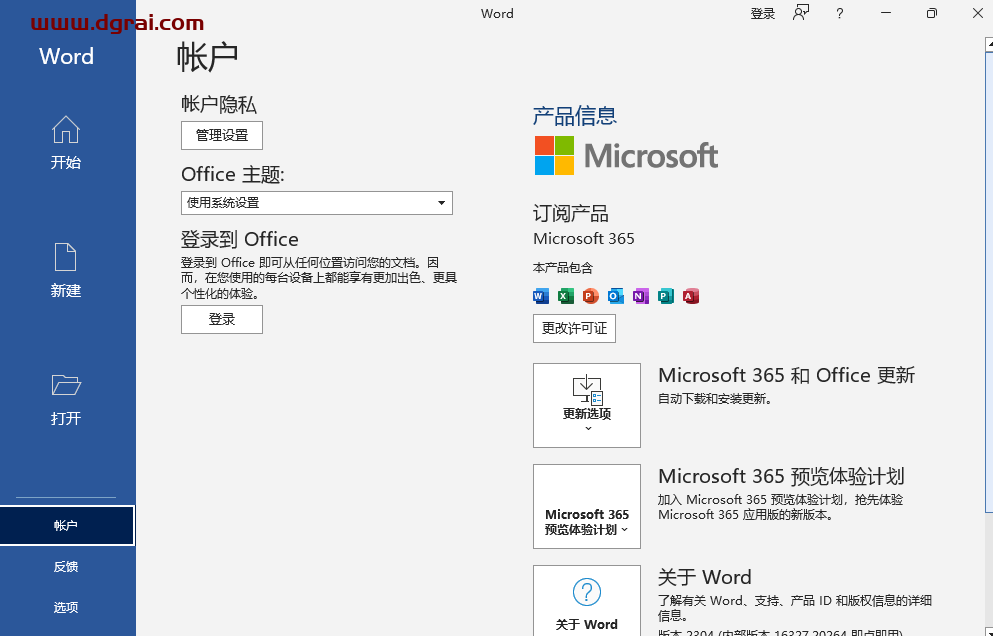
Task: Click the Excel icon in product list
Action: pyautogui.click(x=566, y=296)
